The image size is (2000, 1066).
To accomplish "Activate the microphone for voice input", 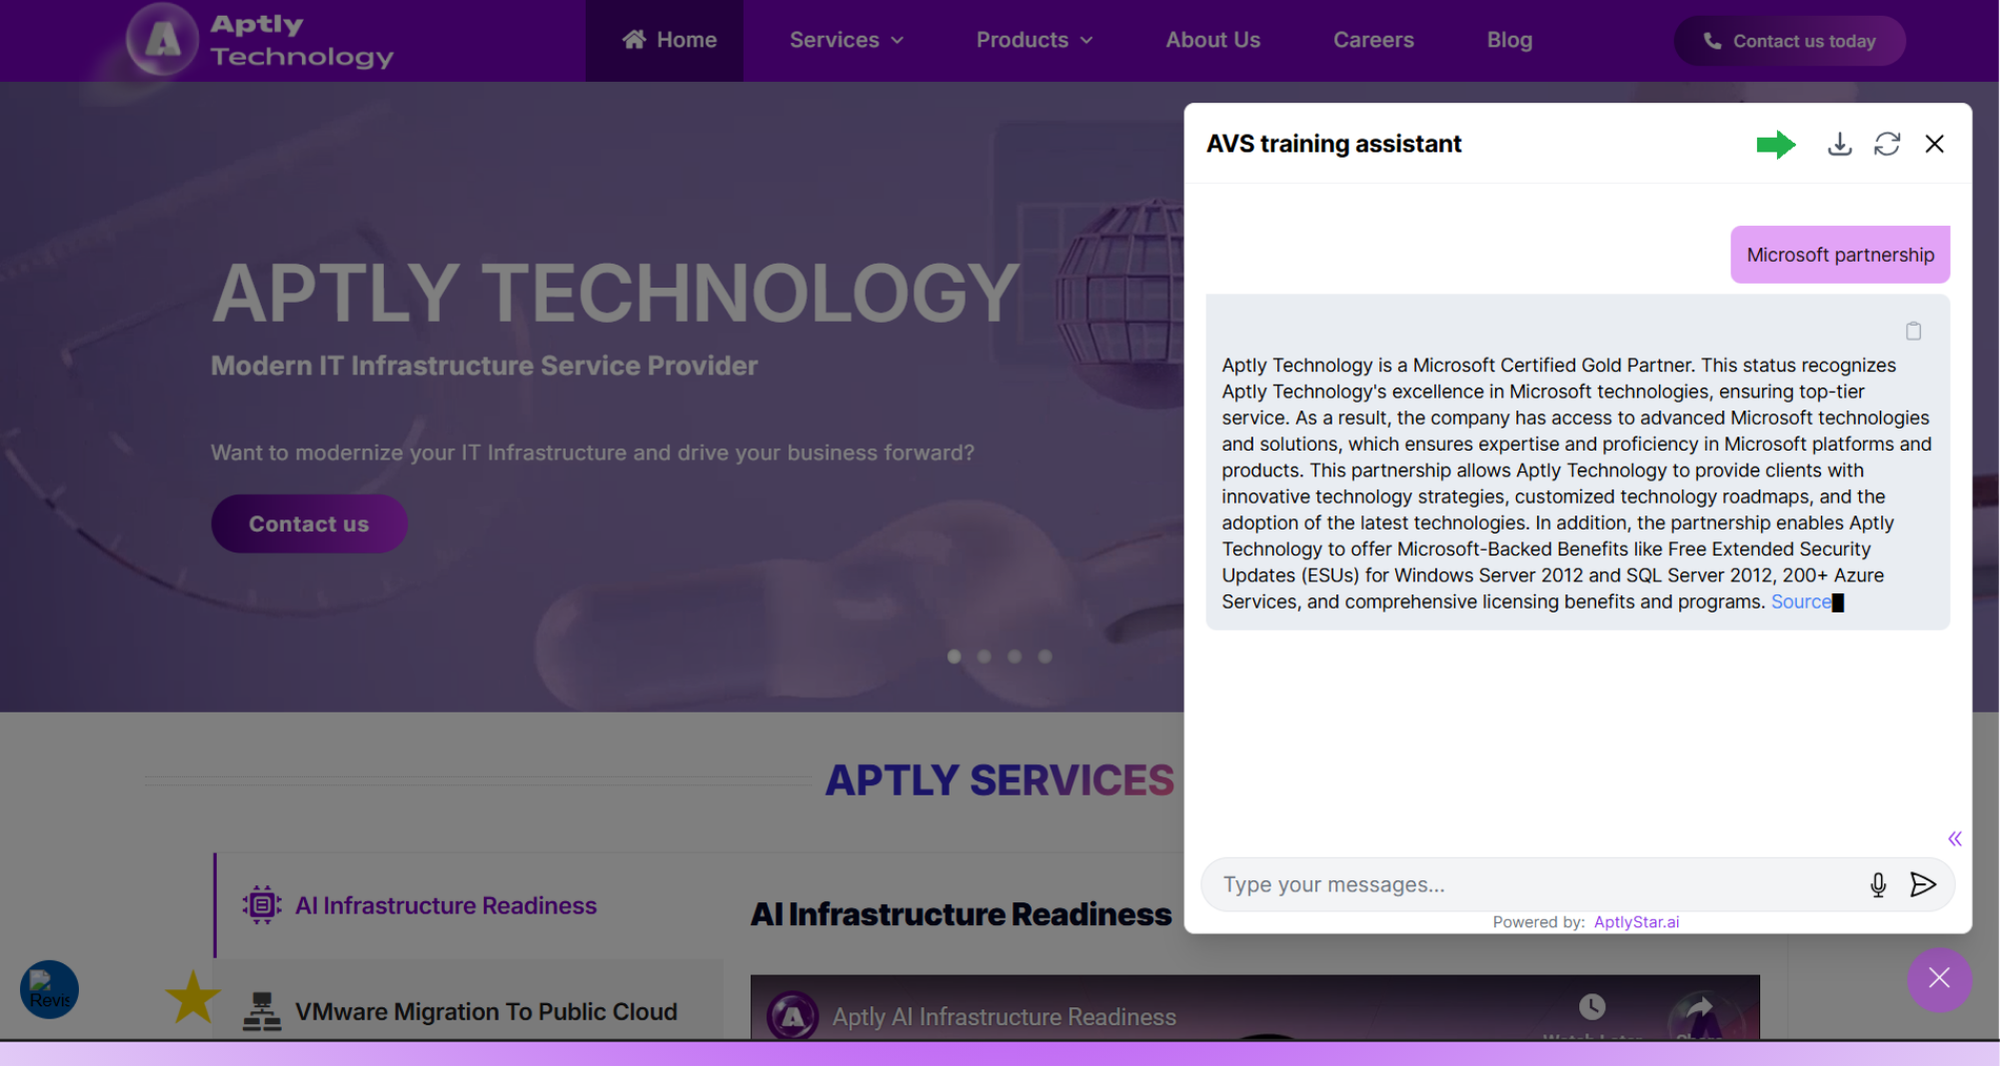I will 1878,885.
